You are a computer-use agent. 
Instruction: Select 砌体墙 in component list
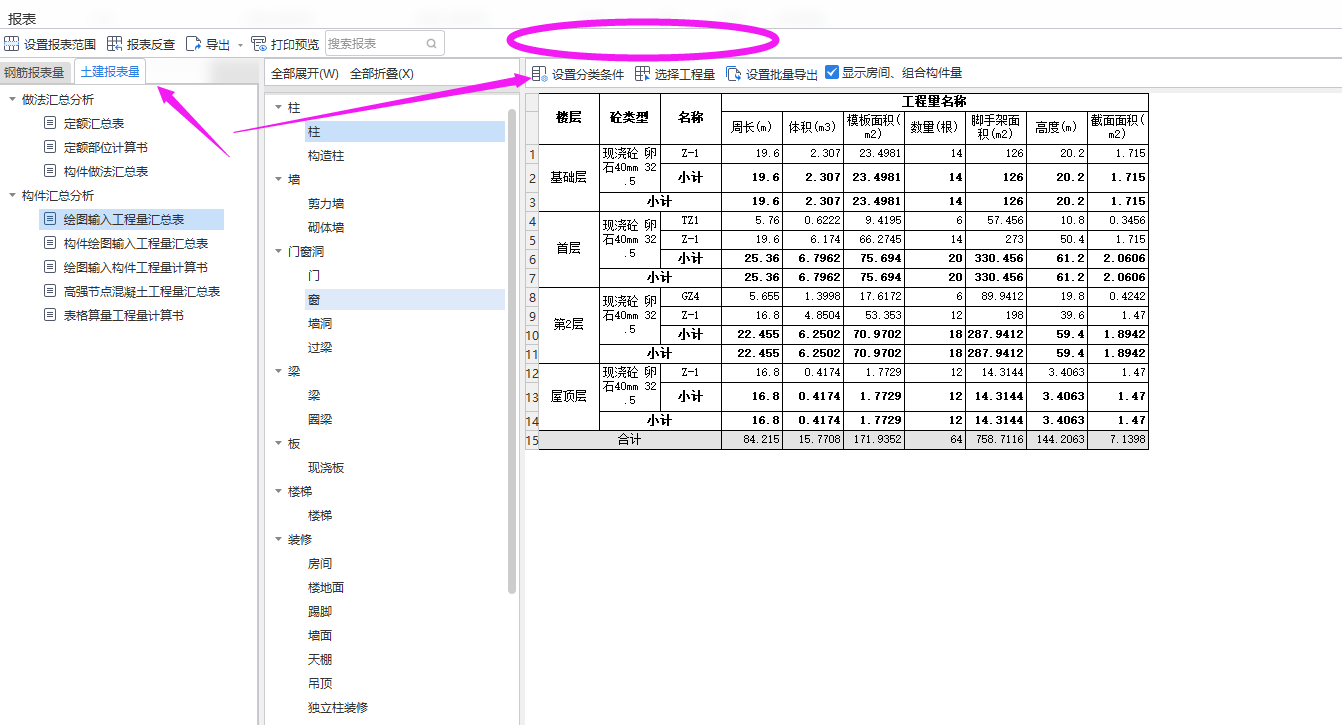point(326,228)
